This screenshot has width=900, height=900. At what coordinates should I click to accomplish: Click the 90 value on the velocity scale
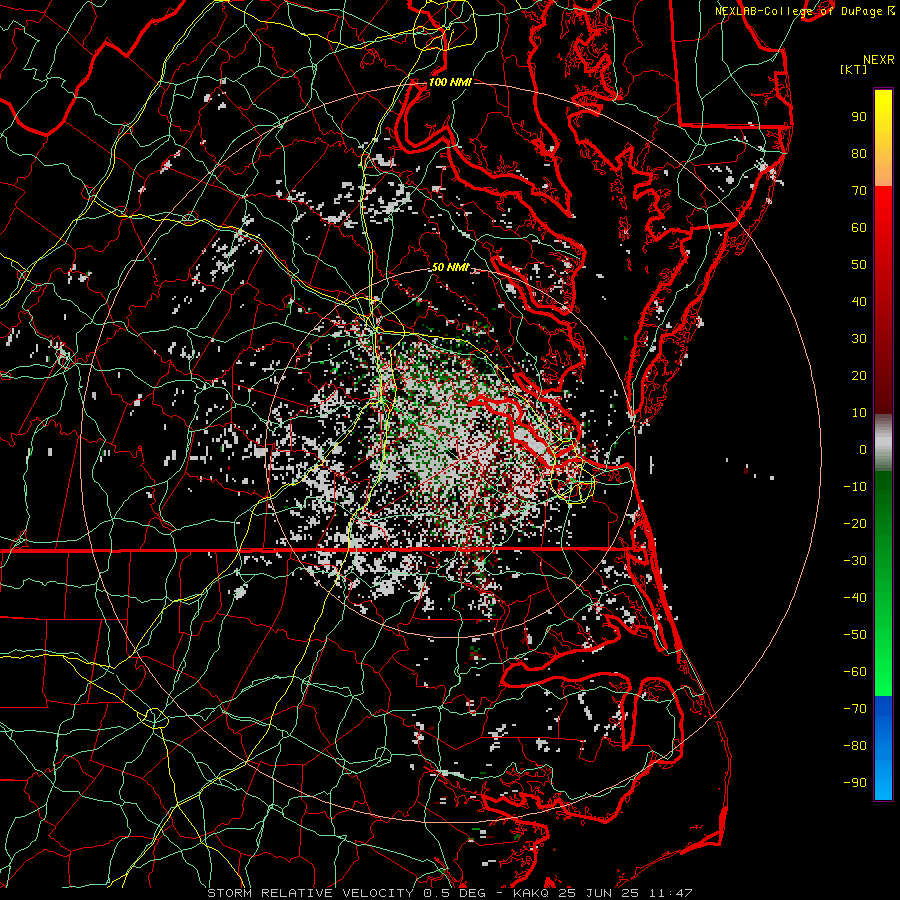click(859, 117)
